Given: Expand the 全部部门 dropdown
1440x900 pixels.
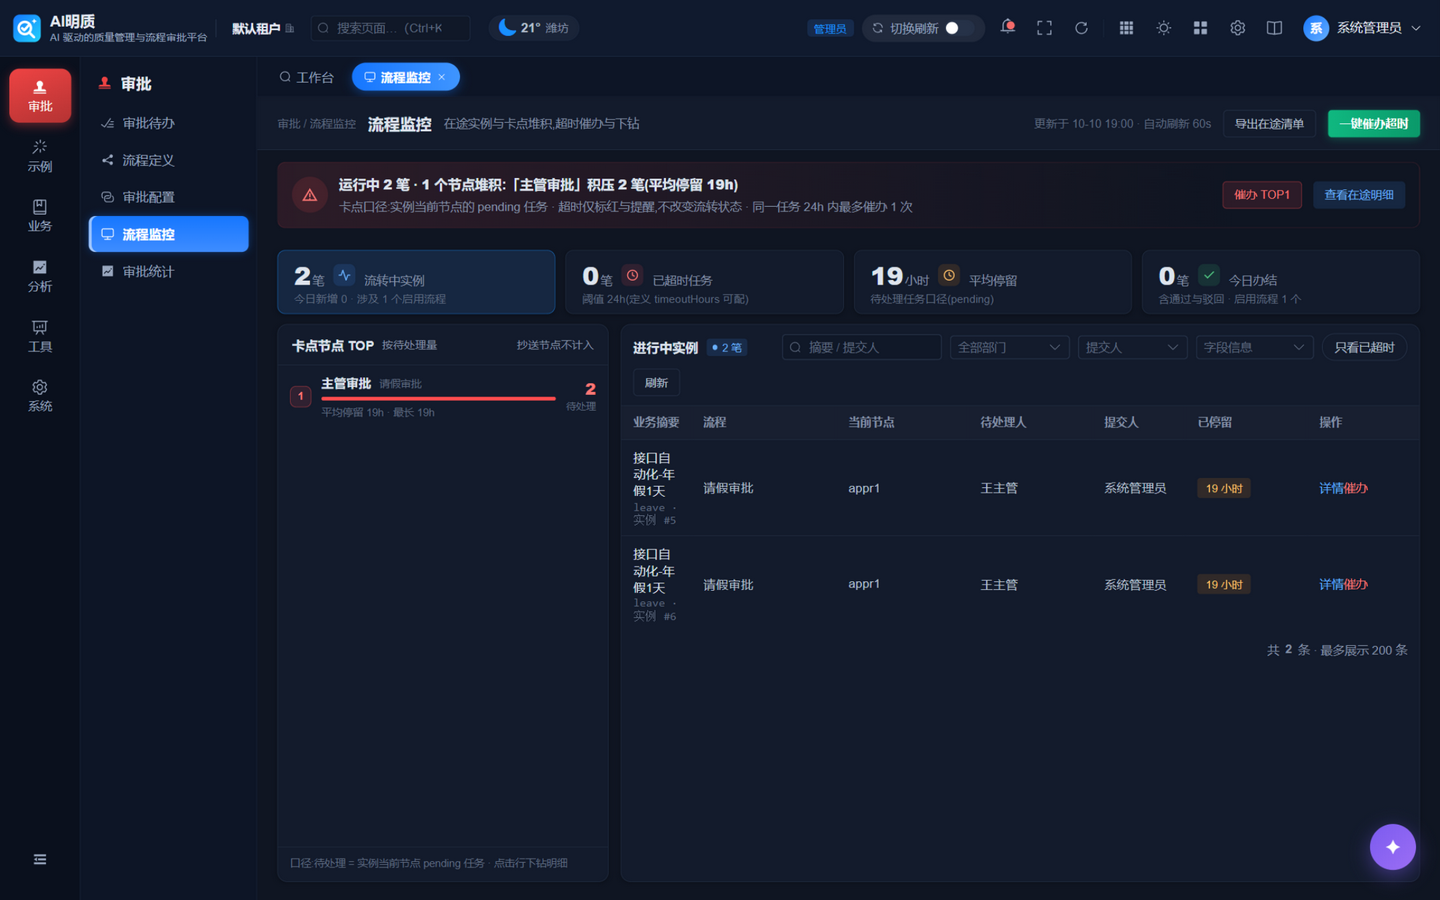Looking at the screenshot, I should point(1009,347).
